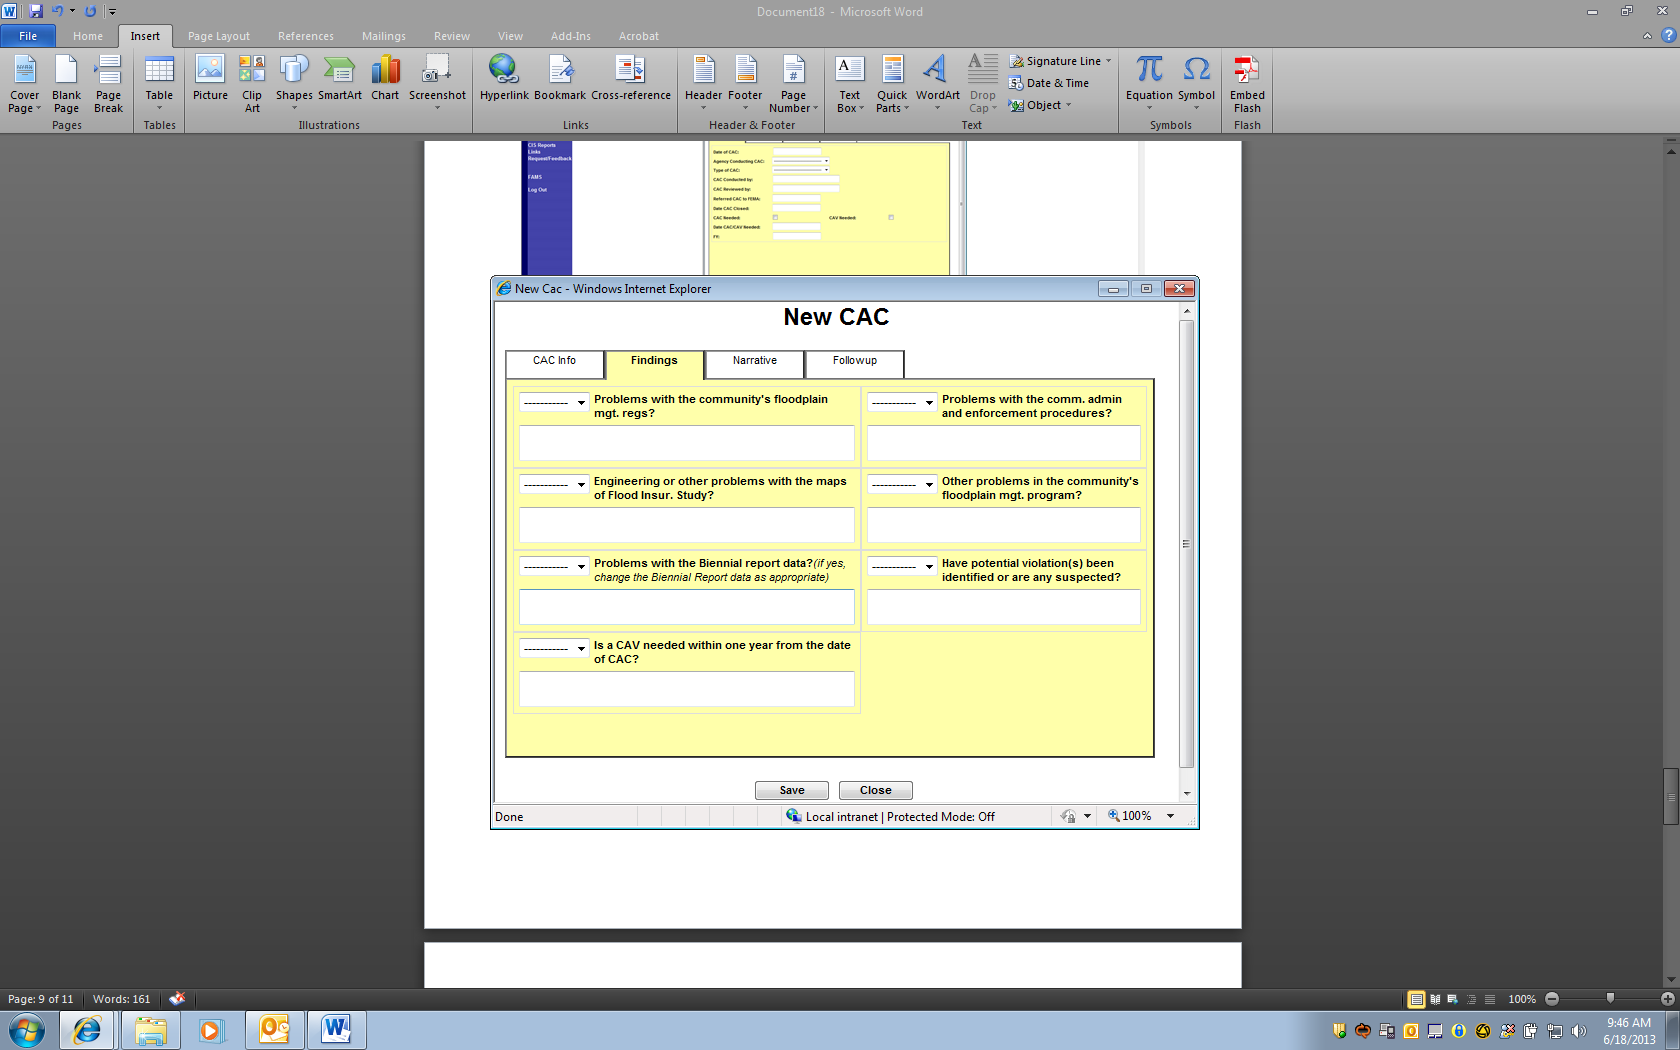Insert a Hyperlink

[504, 80]
